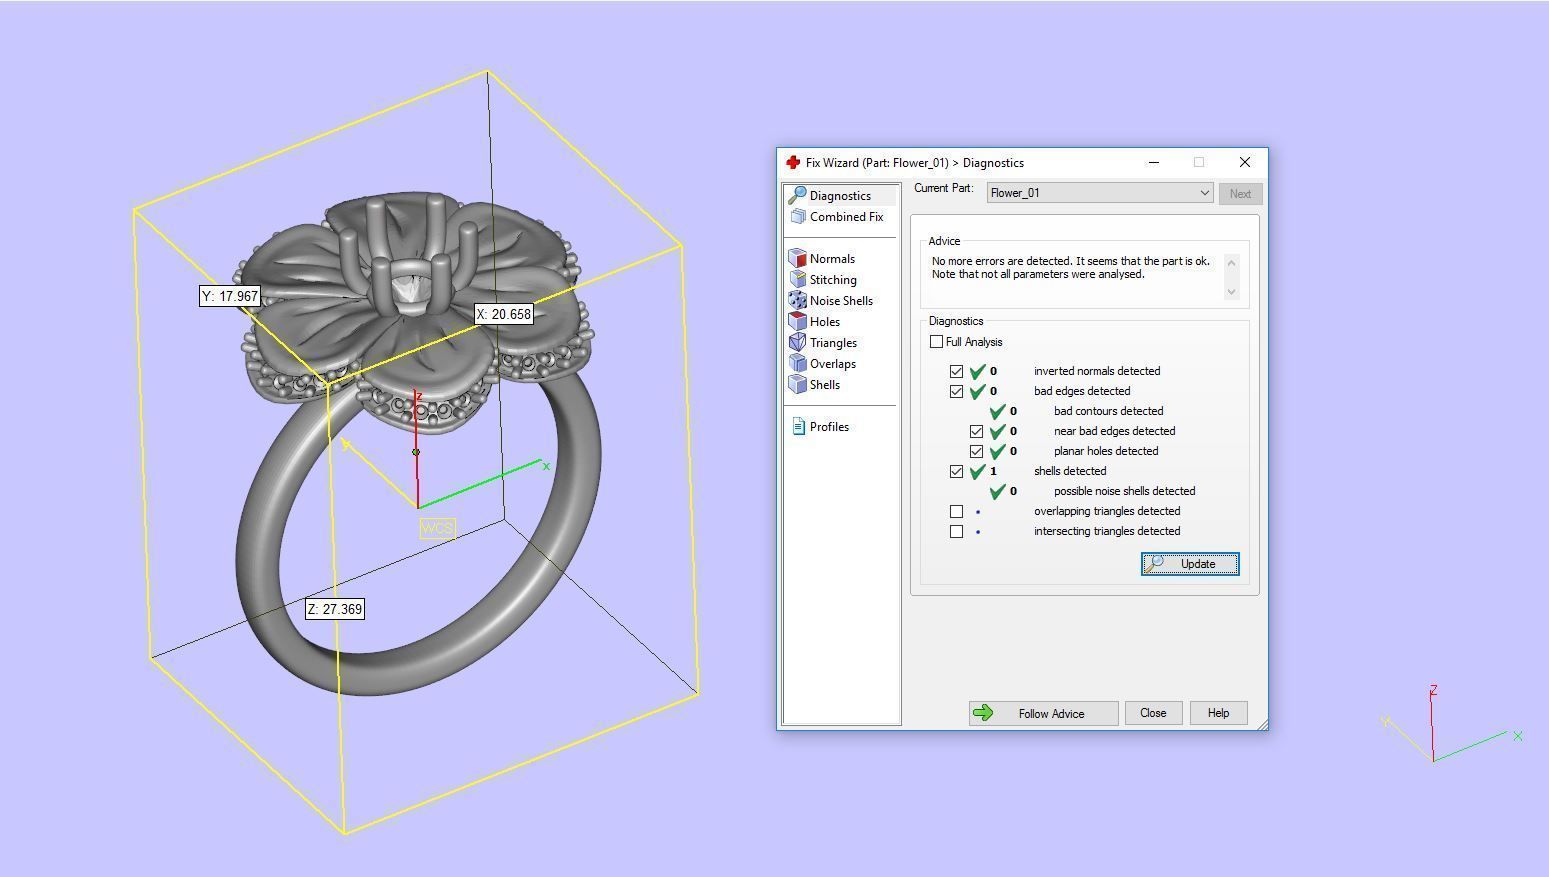Screen dimensions: 1549x877
Task: Click the Normals icon in the sidebar
Action: point(797,259)
